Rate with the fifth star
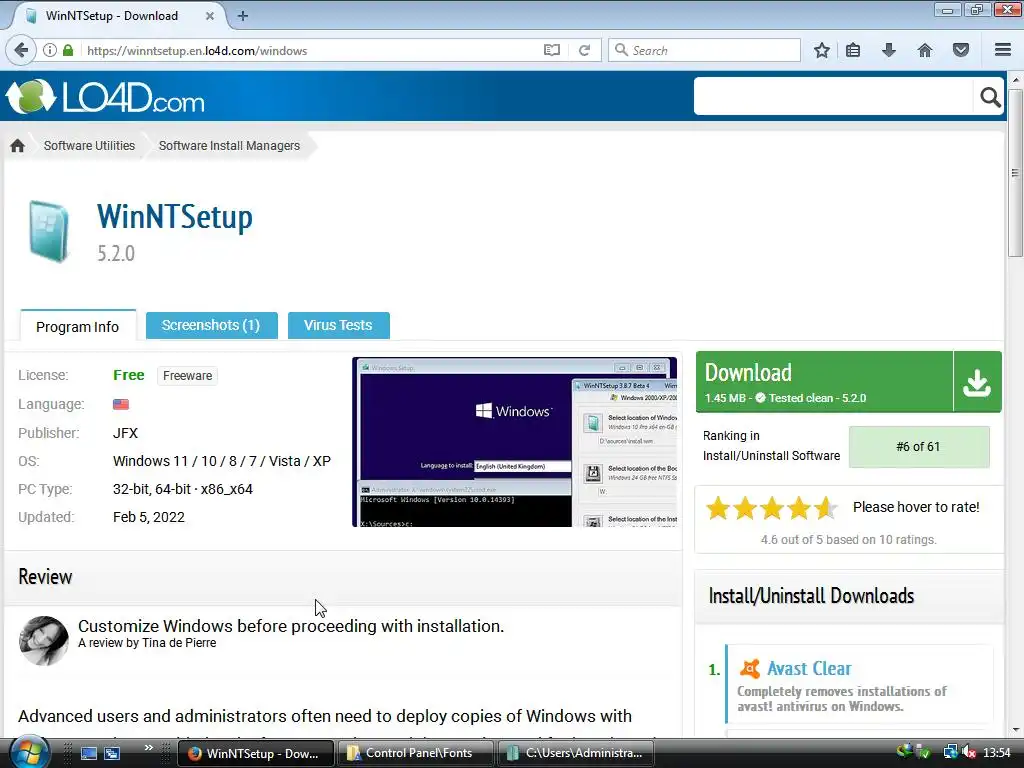 (x=825, y=507)
